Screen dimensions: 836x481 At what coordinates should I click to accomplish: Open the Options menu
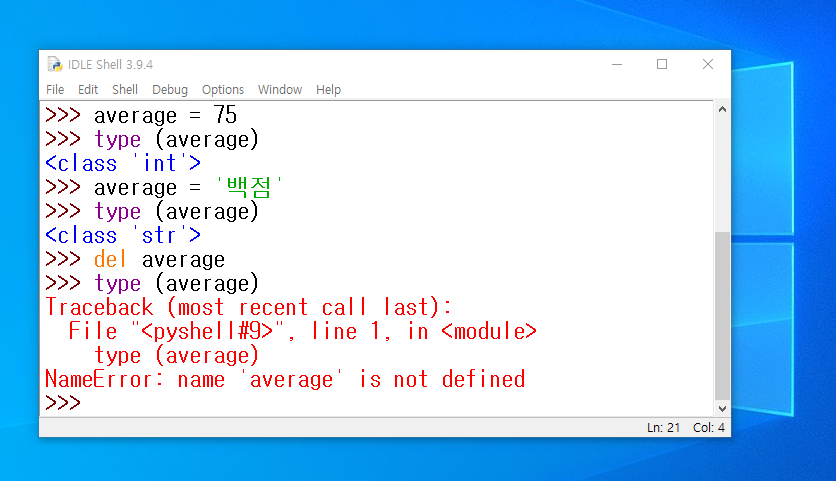(x=223, y=90)
